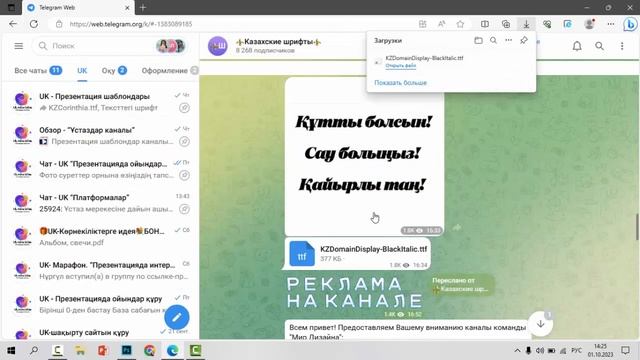Click the forward arrow beside image message
Image resolution: width=640 pixels, height=360 pixels.
pyautogui.click(x=457, y=227)
